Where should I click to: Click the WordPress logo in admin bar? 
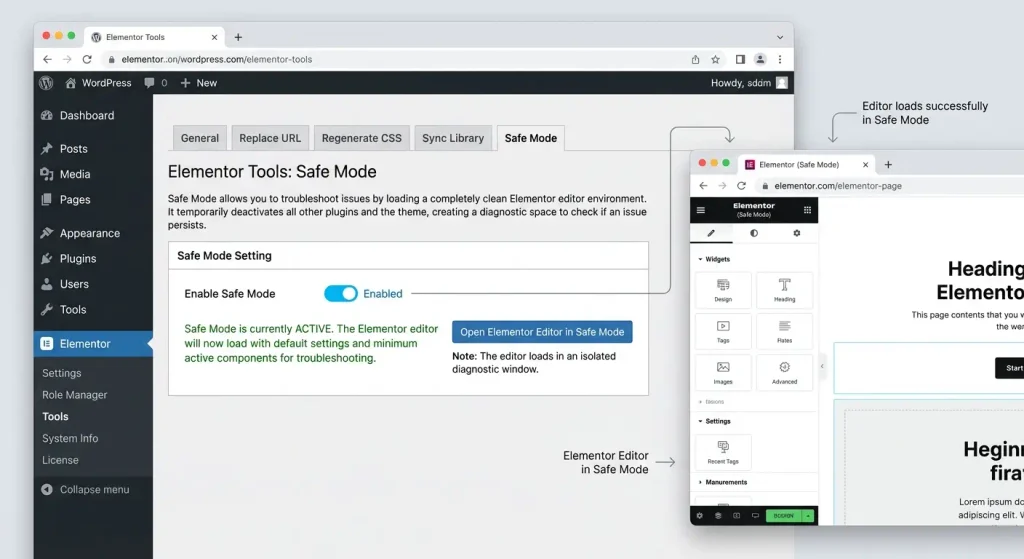[x=46, y=83]
